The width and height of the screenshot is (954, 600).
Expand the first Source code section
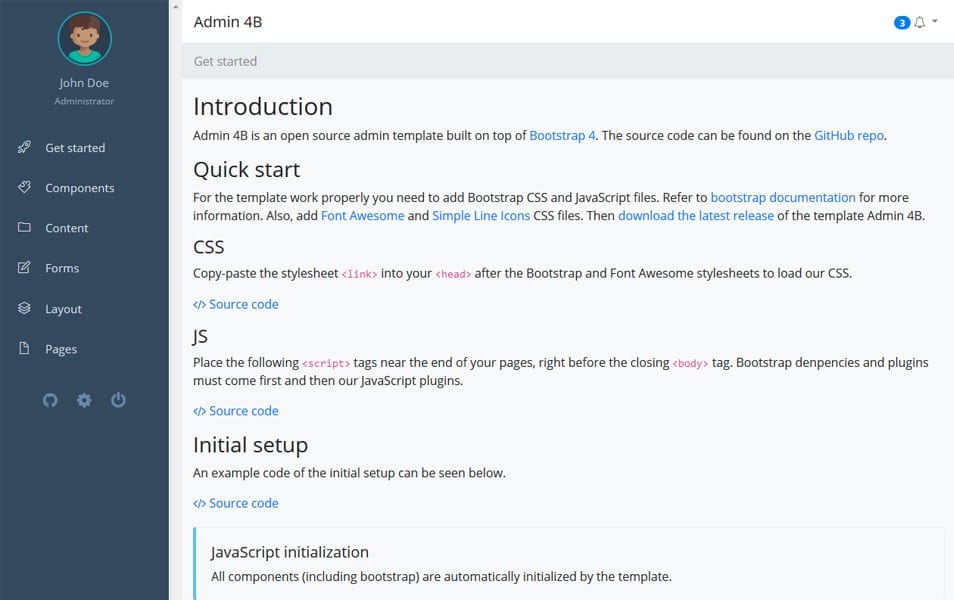click(235, 304)
